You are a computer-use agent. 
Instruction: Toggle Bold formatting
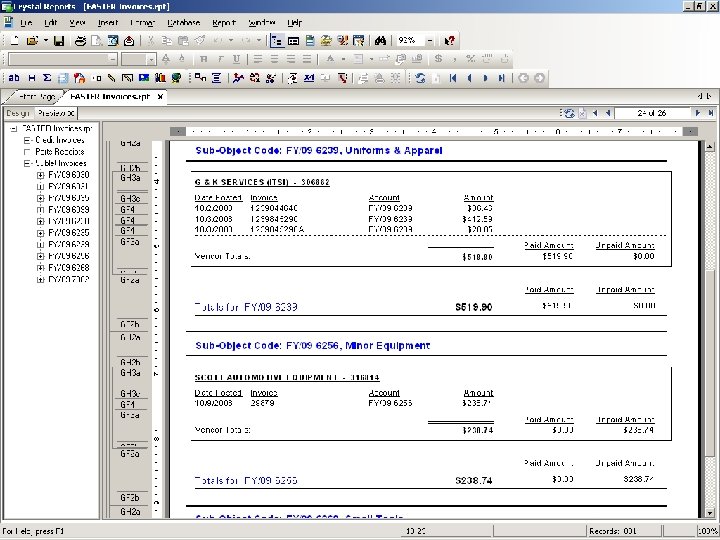click(x=204, y=59)
